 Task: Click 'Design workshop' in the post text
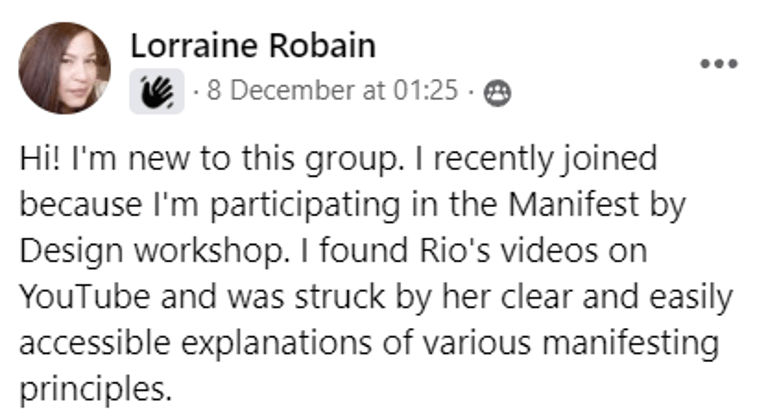click(154, 251)
